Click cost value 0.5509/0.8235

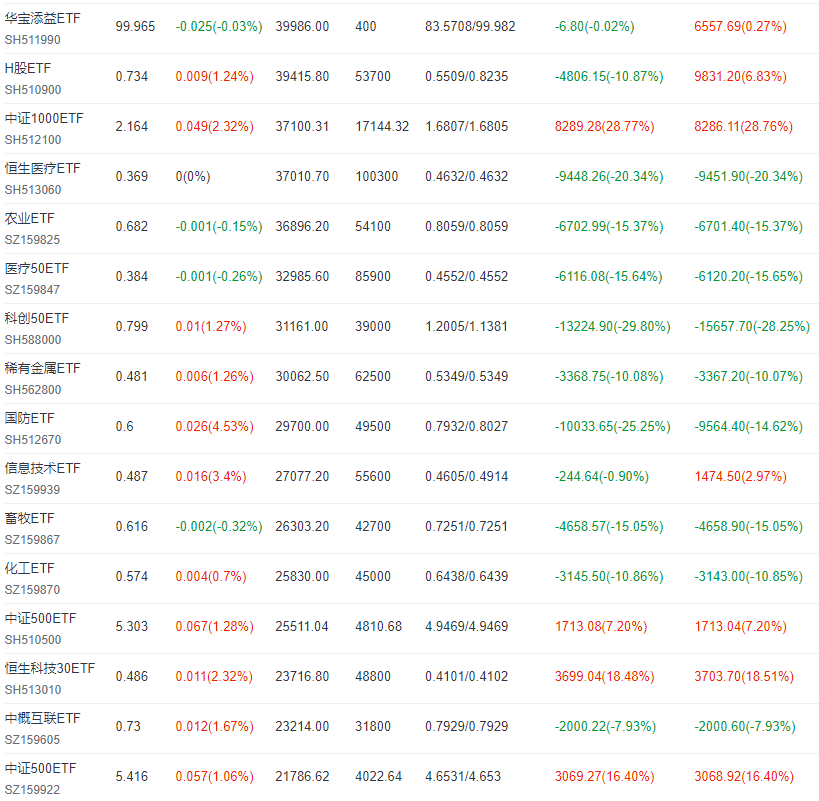466,77
